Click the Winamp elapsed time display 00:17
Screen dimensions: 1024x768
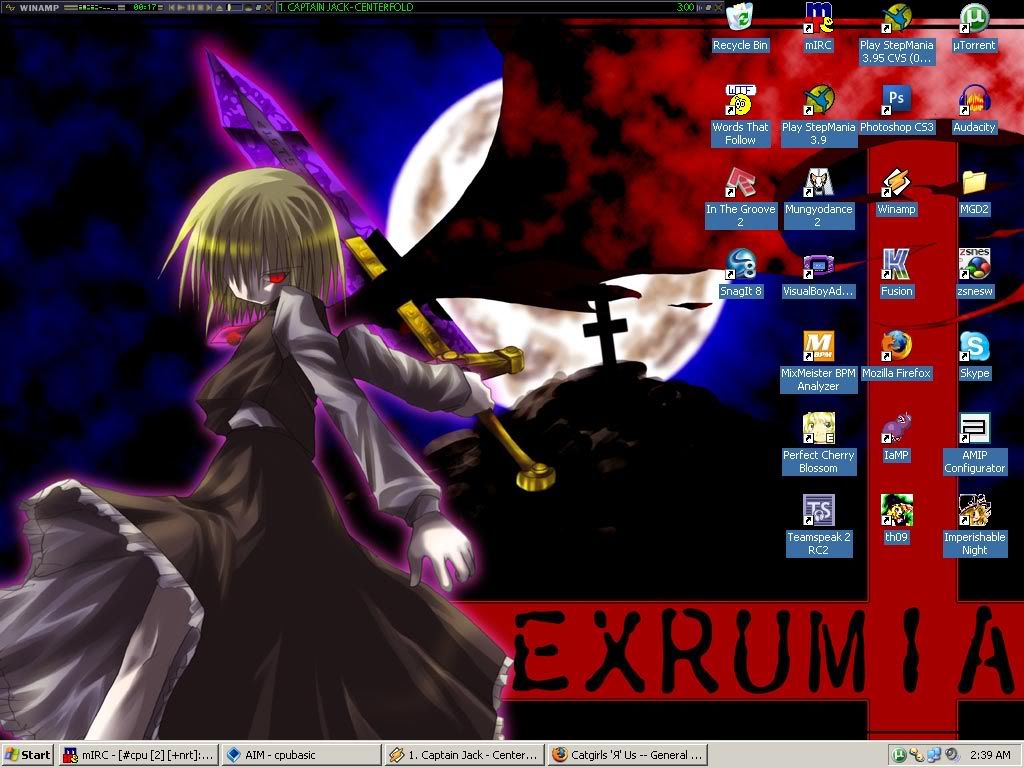(145, 7)
